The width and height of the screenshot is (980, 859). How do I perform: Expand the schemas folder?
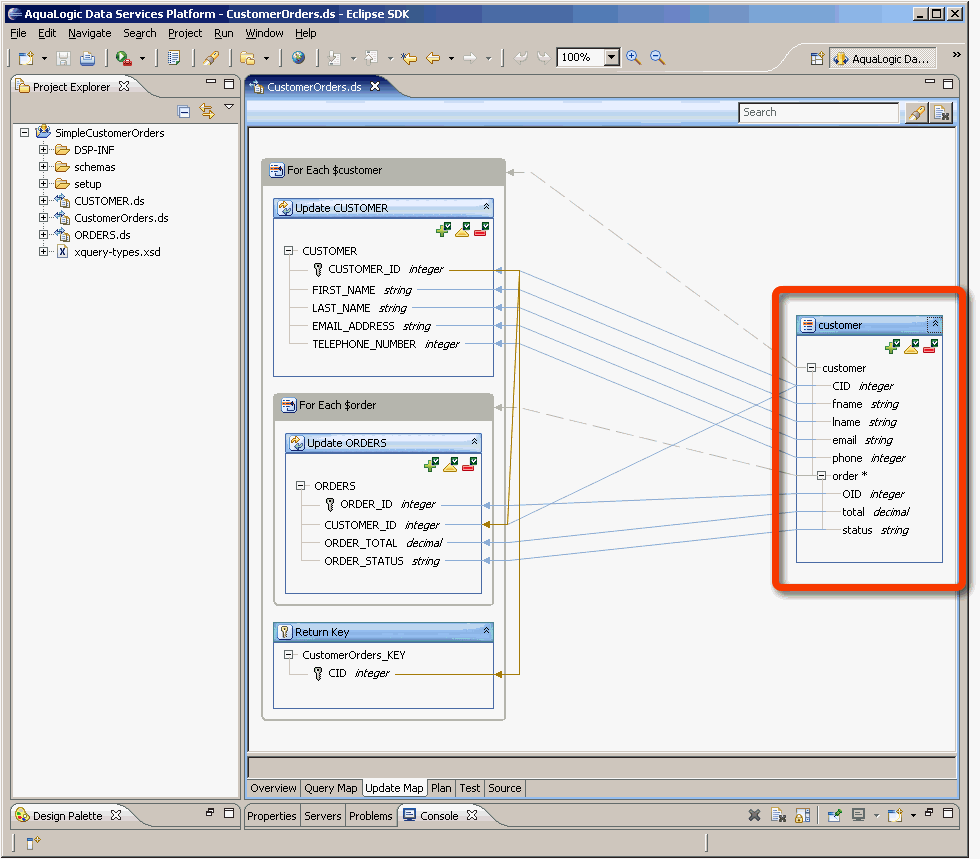(x=43, y=166)
